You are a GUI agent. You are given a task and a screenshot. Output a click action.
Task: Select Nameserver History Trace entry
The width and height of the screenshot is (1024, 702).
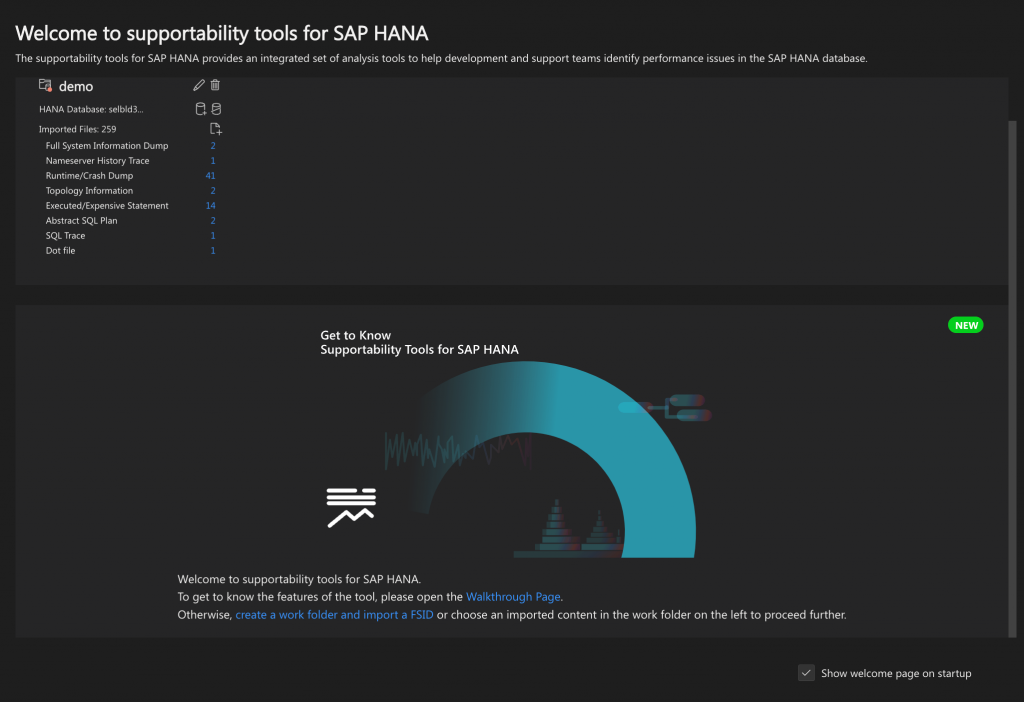click(x=97, y=161)
